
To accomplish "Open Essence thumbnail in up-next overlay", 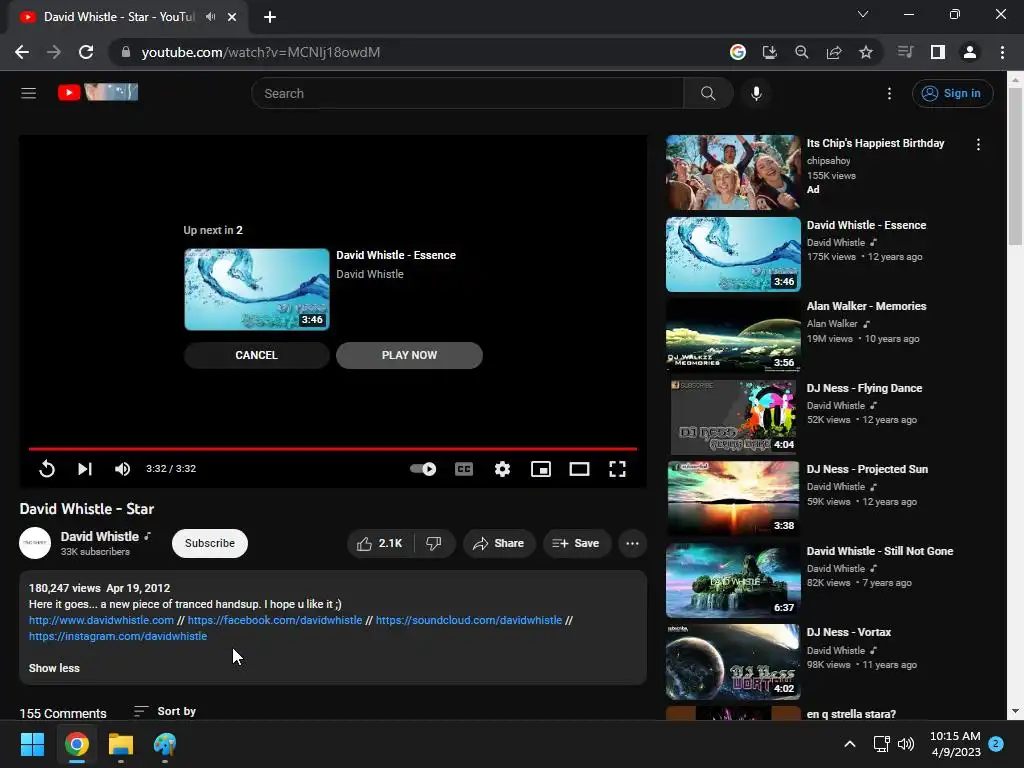I will 257,289.
